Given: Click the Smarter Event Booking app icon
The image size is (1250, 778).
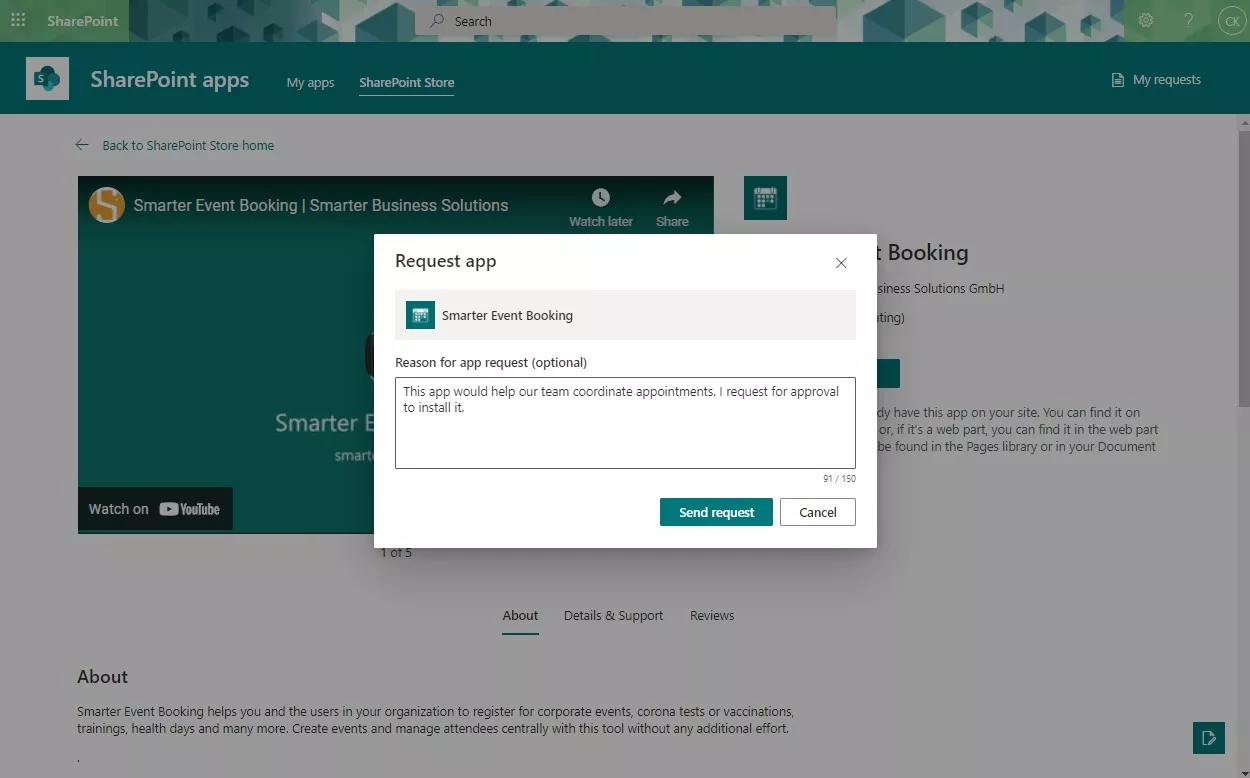Looking at the screenshot, I should click(420, 314).
